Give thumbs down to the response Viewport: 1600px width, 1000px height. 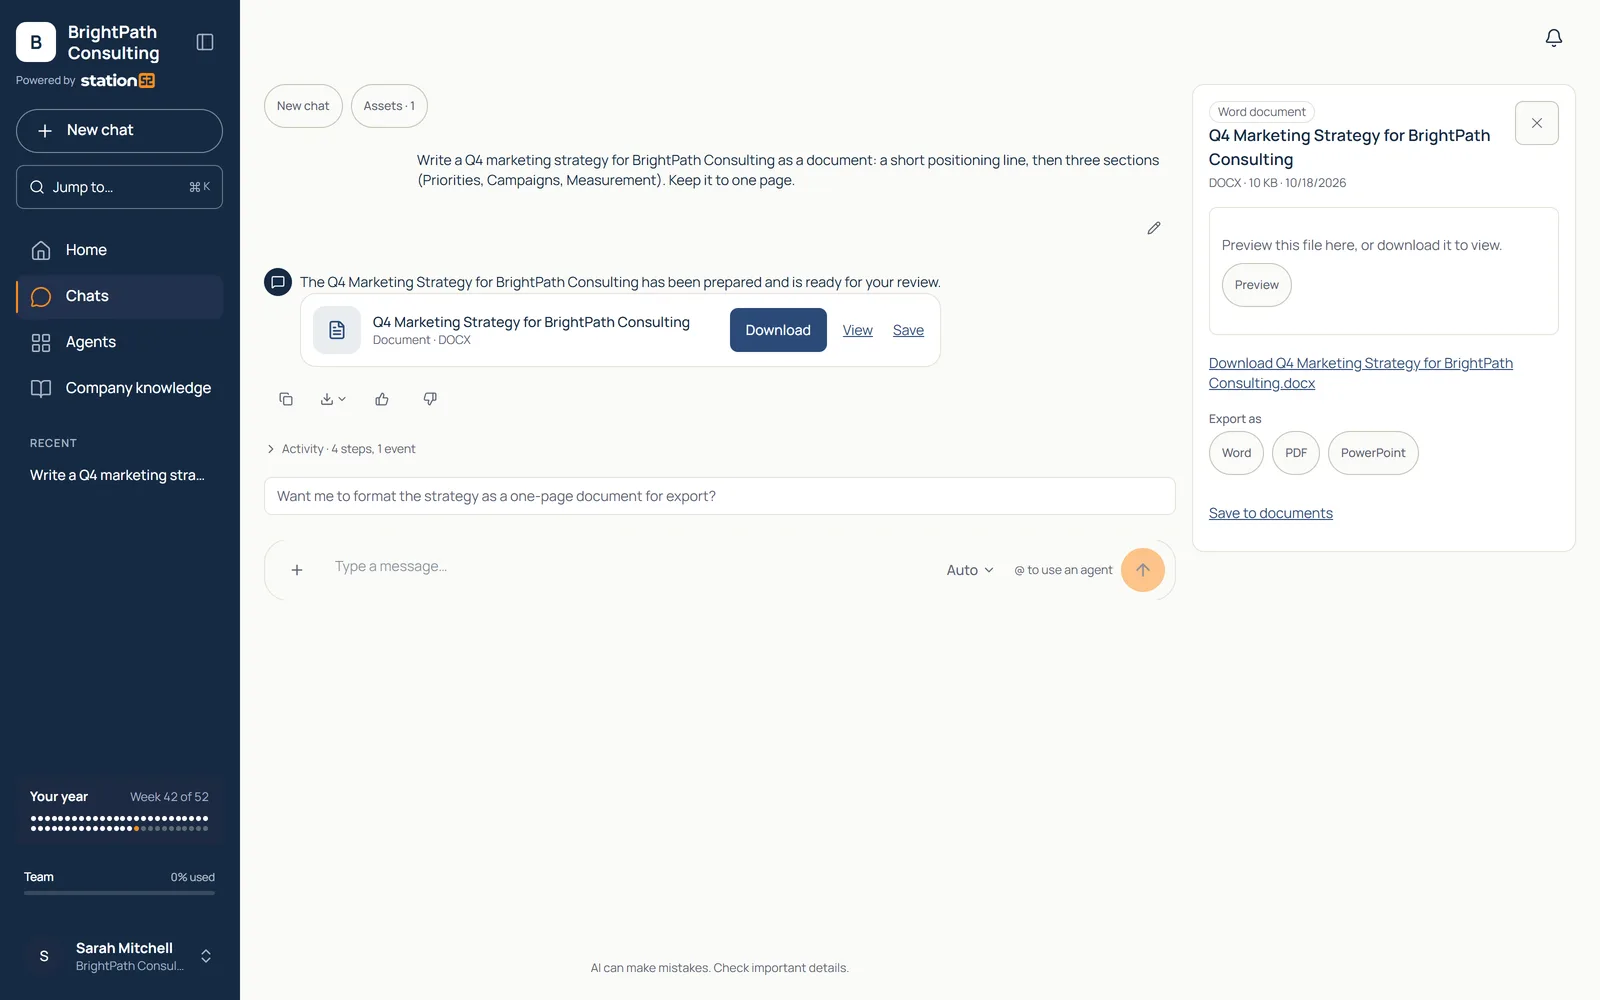[x=430, y=399]
